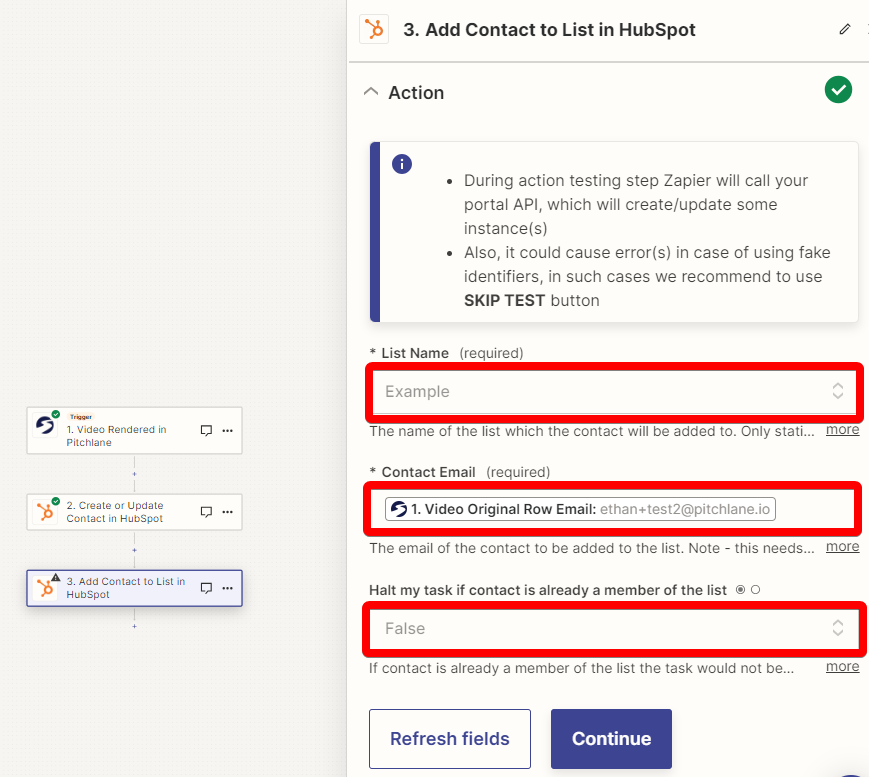Click the green checkmark status icon
The width and height of the screenshot is (869, 777).
tap(838, 90)
